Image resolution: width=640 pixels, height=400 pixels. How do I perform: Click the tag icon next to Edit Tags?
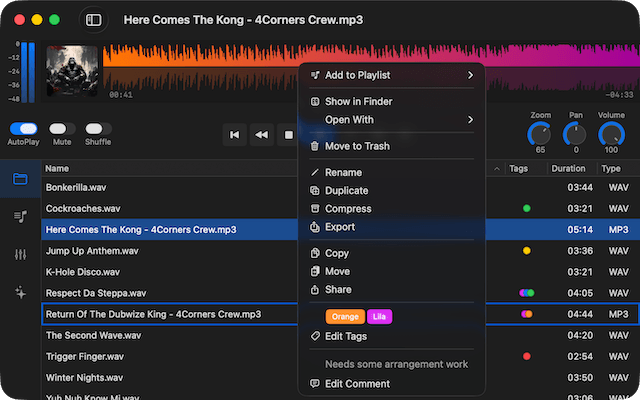tap(315, 336)
